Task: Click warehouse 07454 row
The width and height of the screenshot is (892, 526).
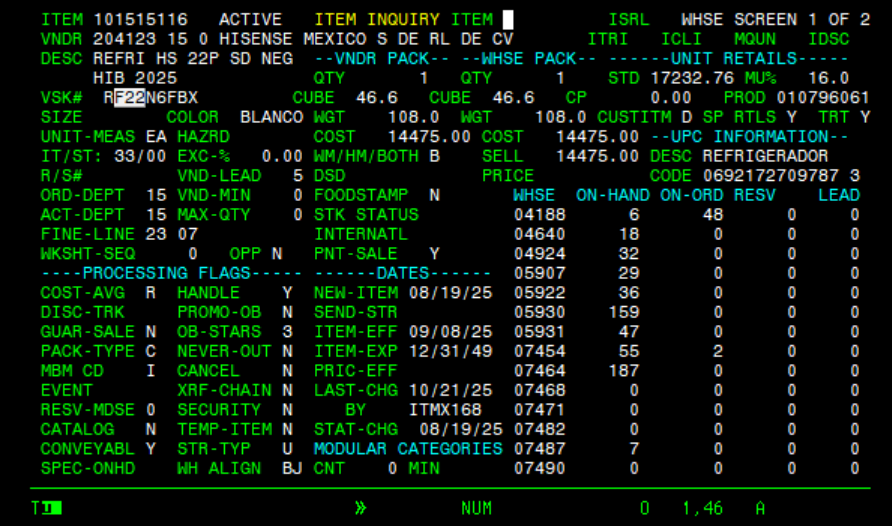Action: [686, 351]
